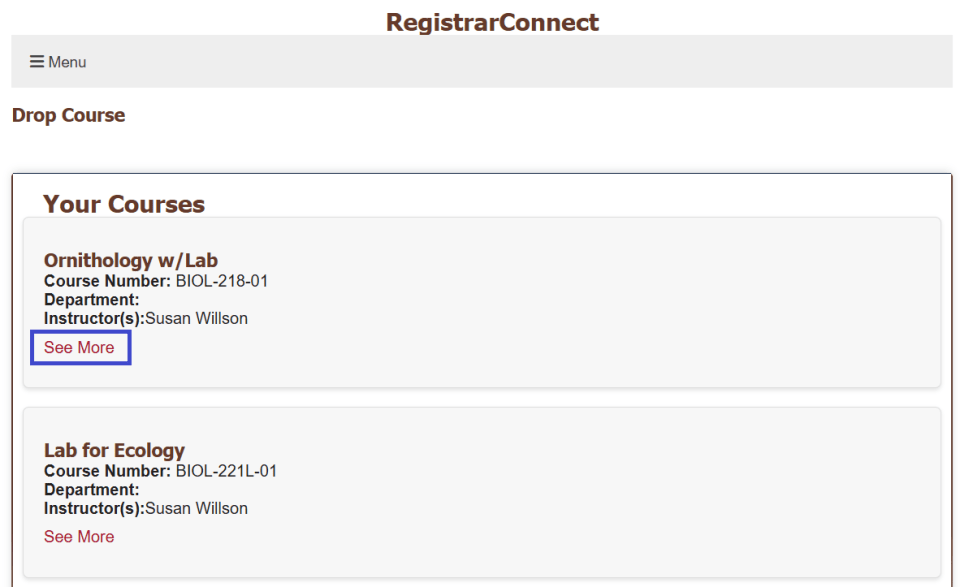
Task: Click the gray navigation bar background
Action: (x=500, y=62)
